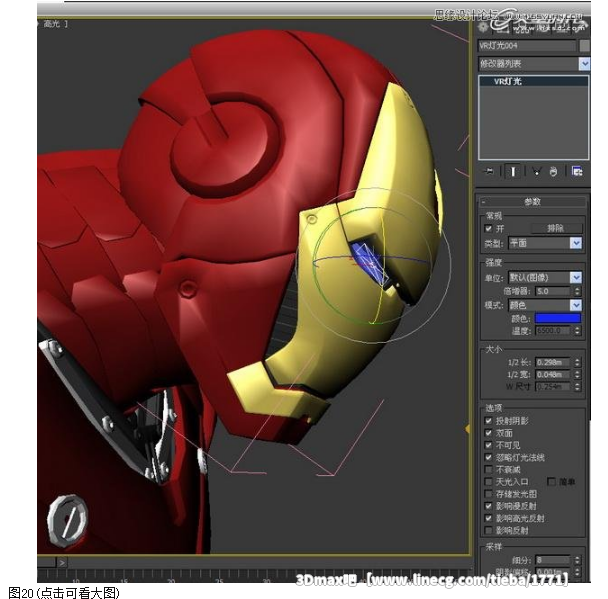Click the 排除 exclude button
Screen dimensions: 608x599
[x=556, y=228]
